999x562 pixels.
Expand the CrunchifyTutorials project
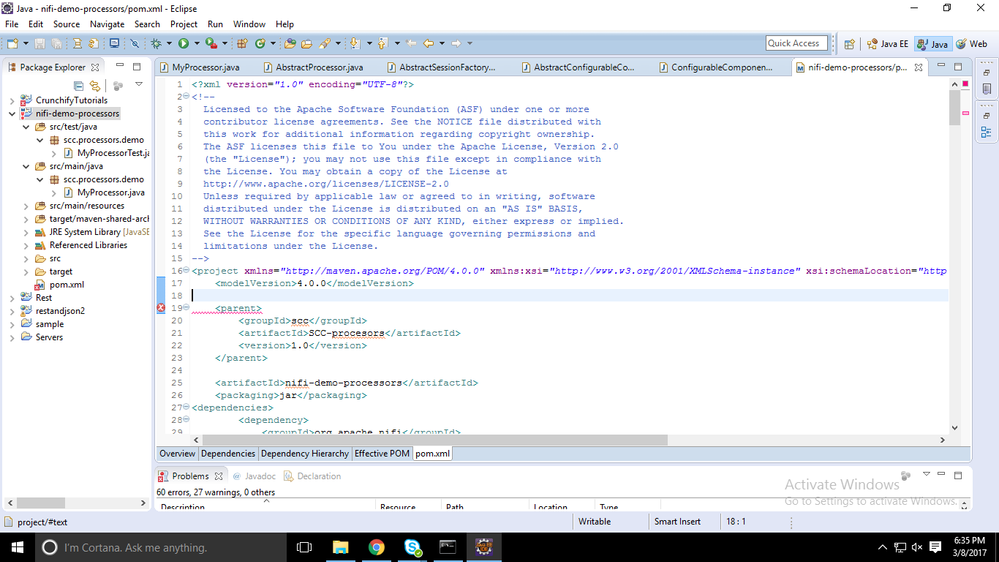coord(12,101)
